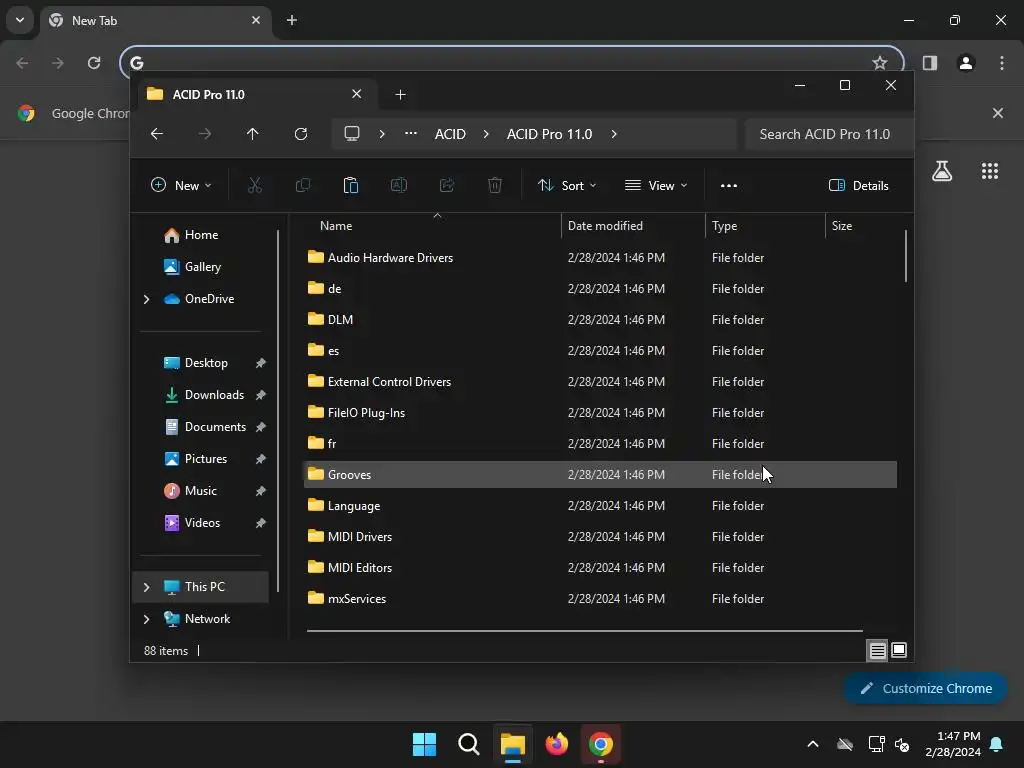Image resolution: width=1024 pixels, height=768 pixels.
Task: Open the Sort dropdown menu
Action: tap(567, 185)
